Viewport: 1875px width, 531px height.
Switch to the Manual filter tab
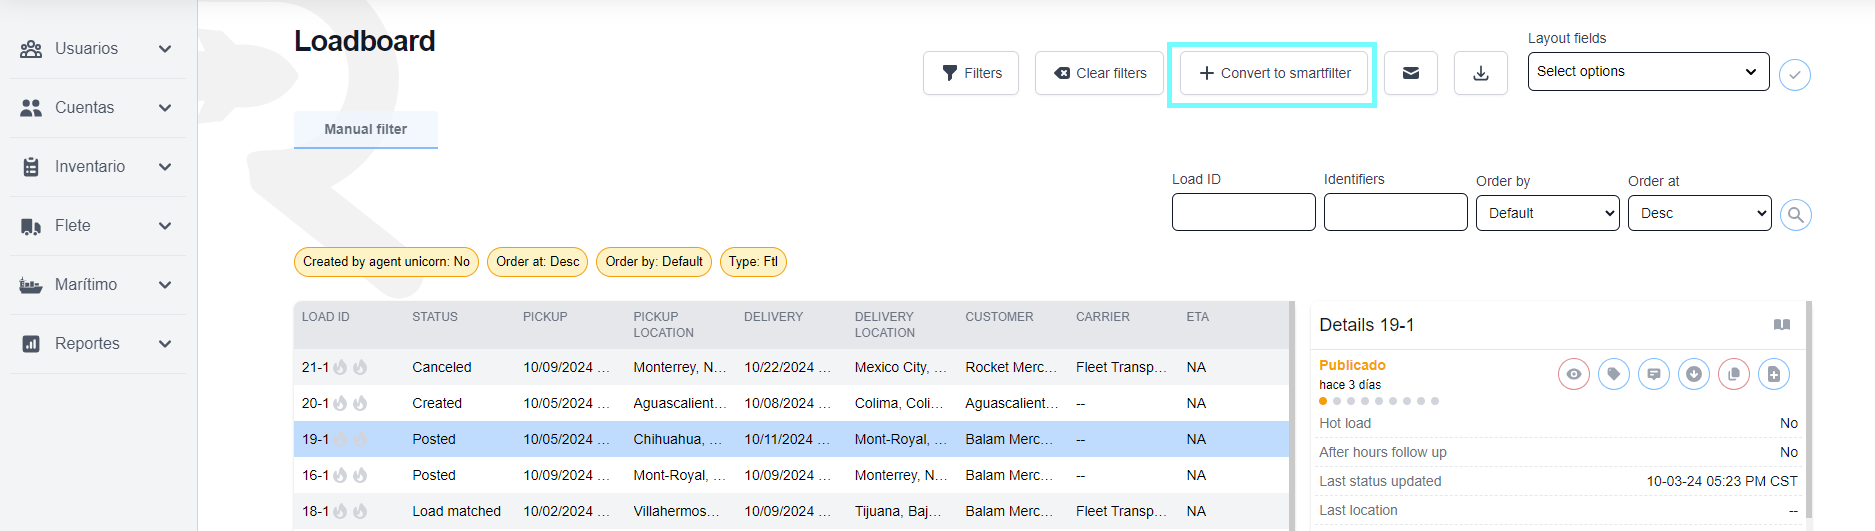[366, 129]
